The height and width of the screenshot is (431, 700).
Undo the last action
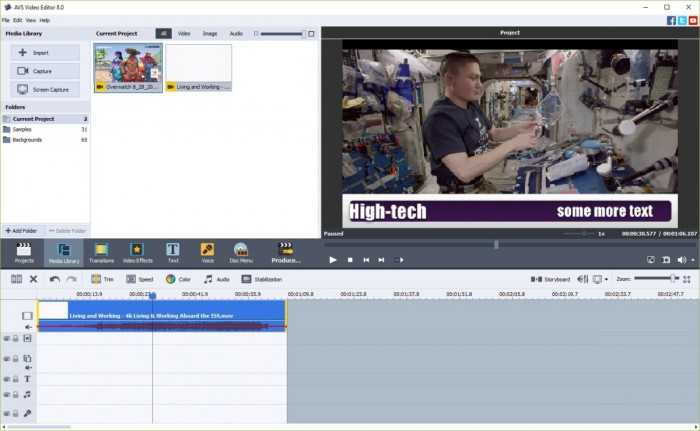click(x=55, y=279)
